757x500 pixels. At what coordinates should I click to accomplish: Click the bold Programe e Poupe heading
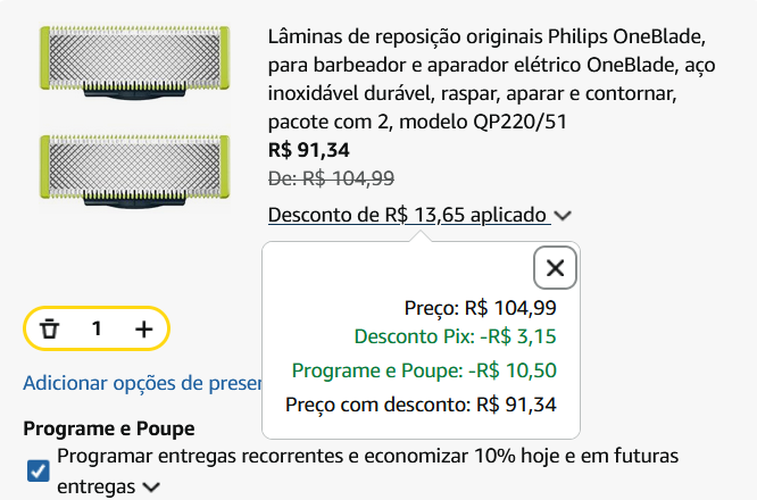coord(108,428)
